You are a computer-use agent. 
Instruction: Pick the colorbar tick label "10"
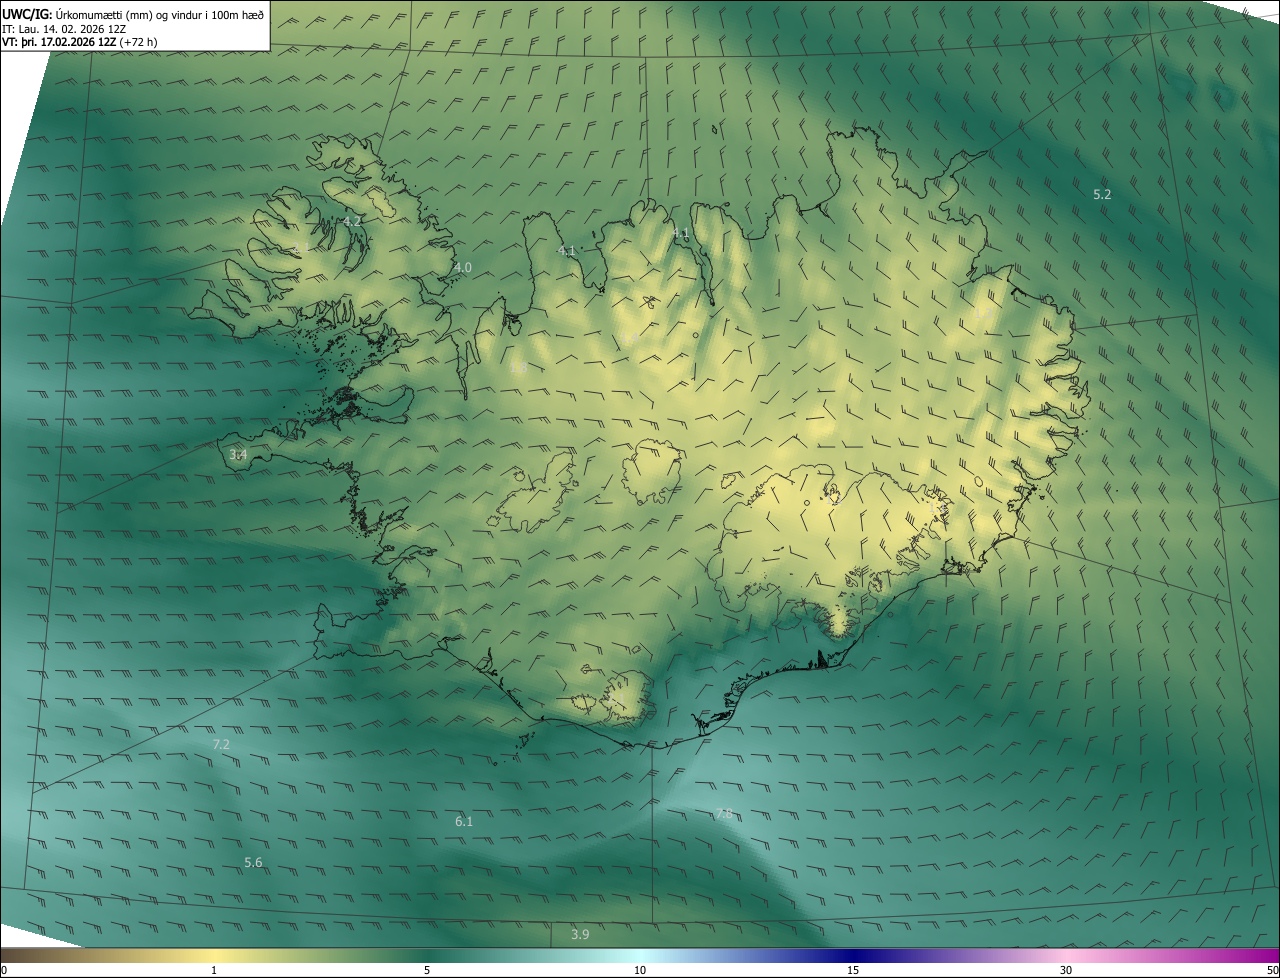(x=640, y=970)
